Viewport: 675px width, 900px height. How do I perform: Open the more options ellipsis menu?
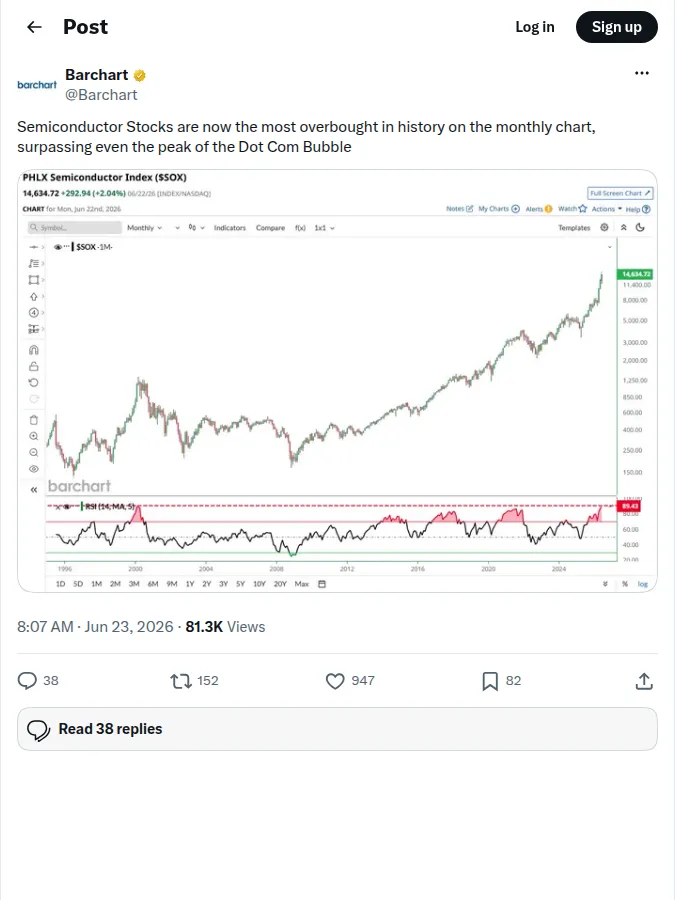(x=642, y=73)
